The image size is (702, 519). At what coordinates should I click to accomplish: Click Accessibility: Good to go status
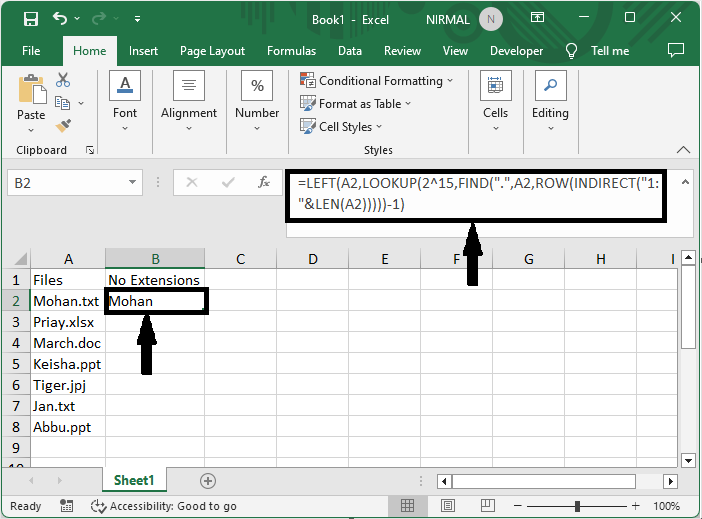tap(164, 506)
